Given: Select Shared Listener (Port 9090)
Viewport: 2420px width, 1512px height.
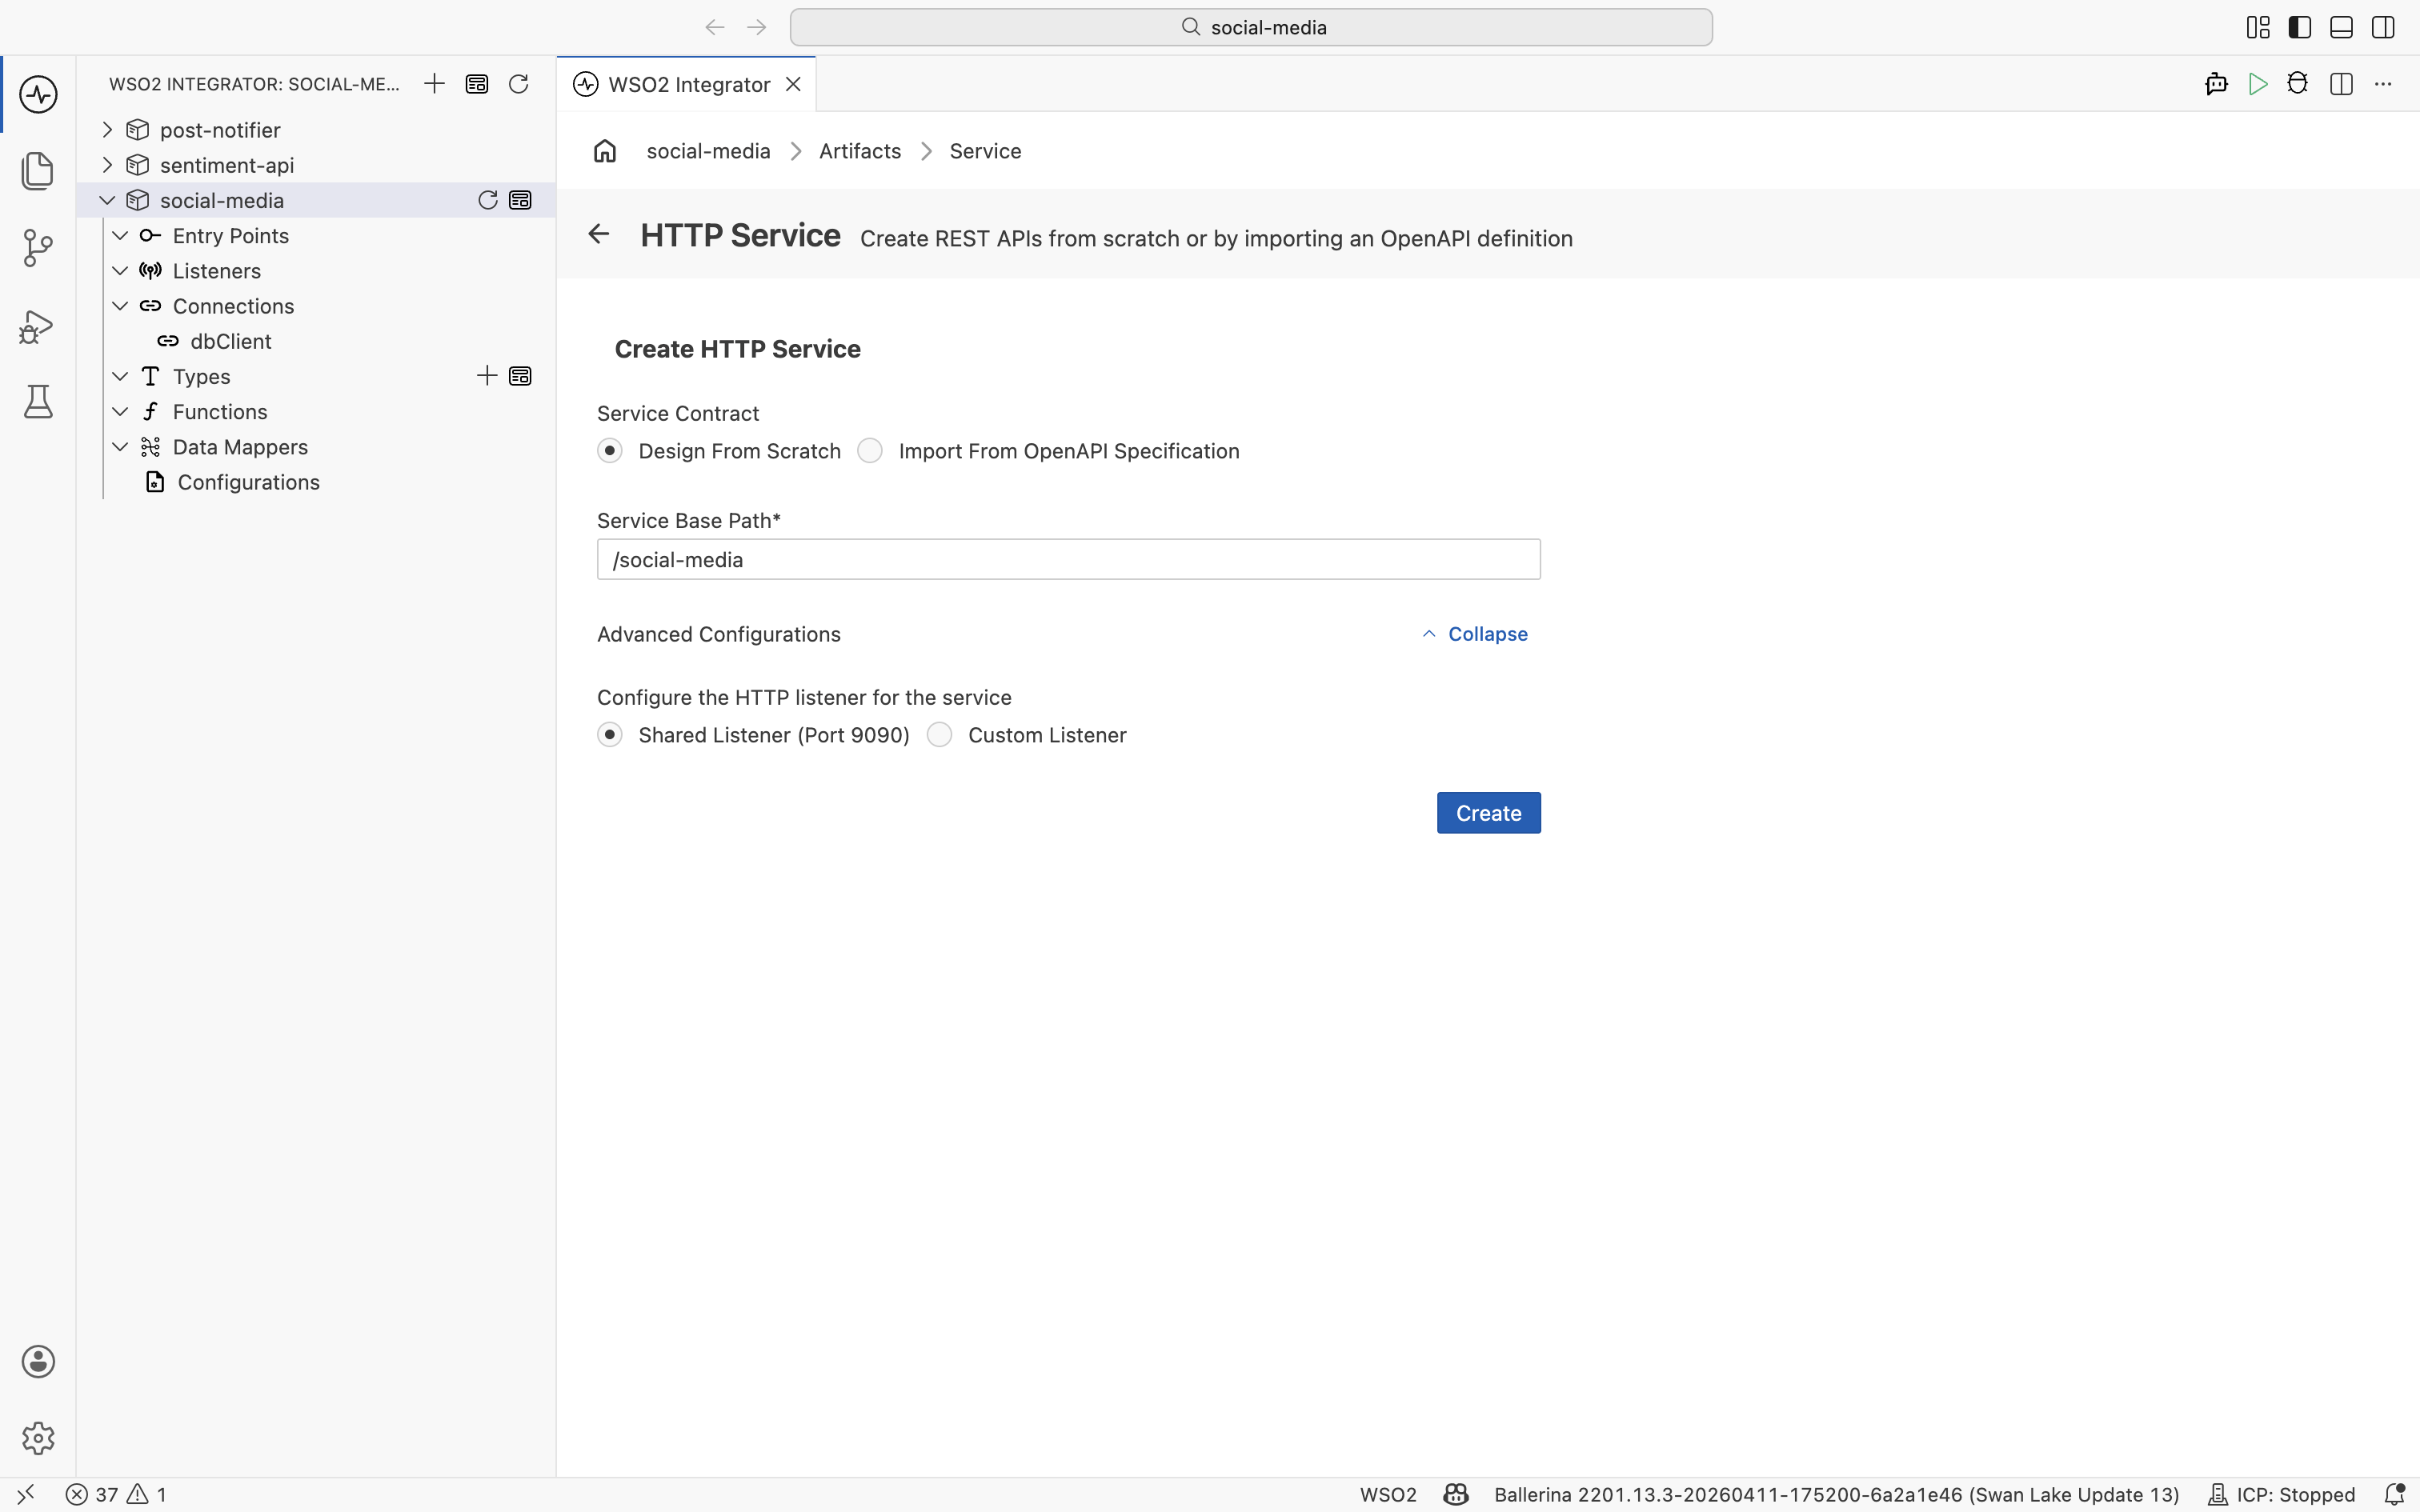Looking at the screenshot, I should (x=610, y=735).
